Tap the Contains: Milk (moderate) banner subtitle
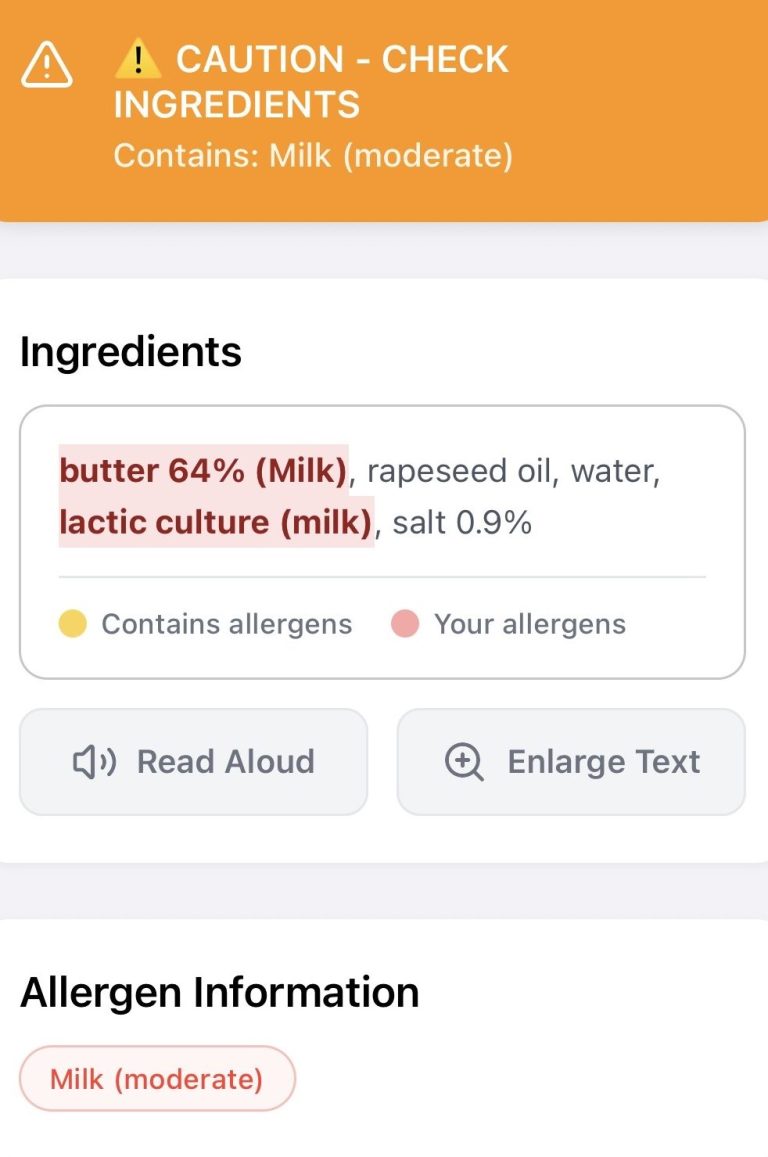 click(313, 156)
